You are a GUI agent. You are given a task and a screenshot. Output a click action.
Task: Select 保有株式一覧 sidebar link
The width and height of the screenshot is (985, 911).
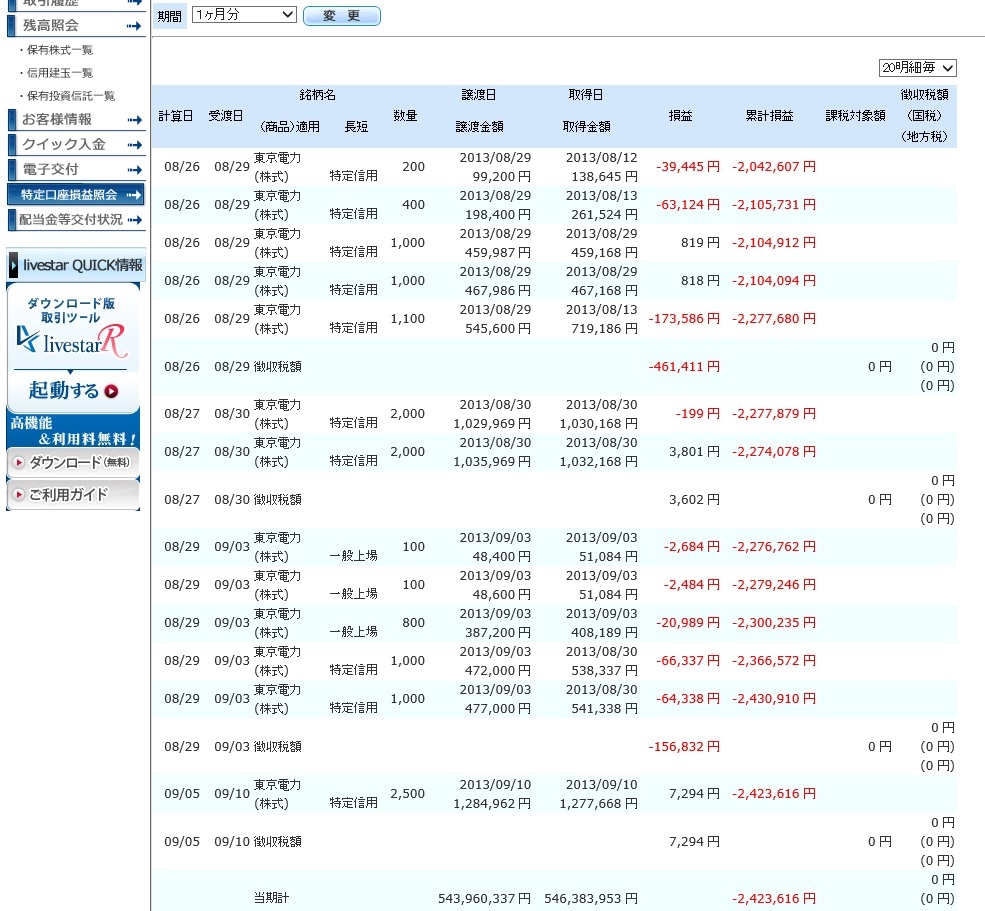[x=60, y=49]
